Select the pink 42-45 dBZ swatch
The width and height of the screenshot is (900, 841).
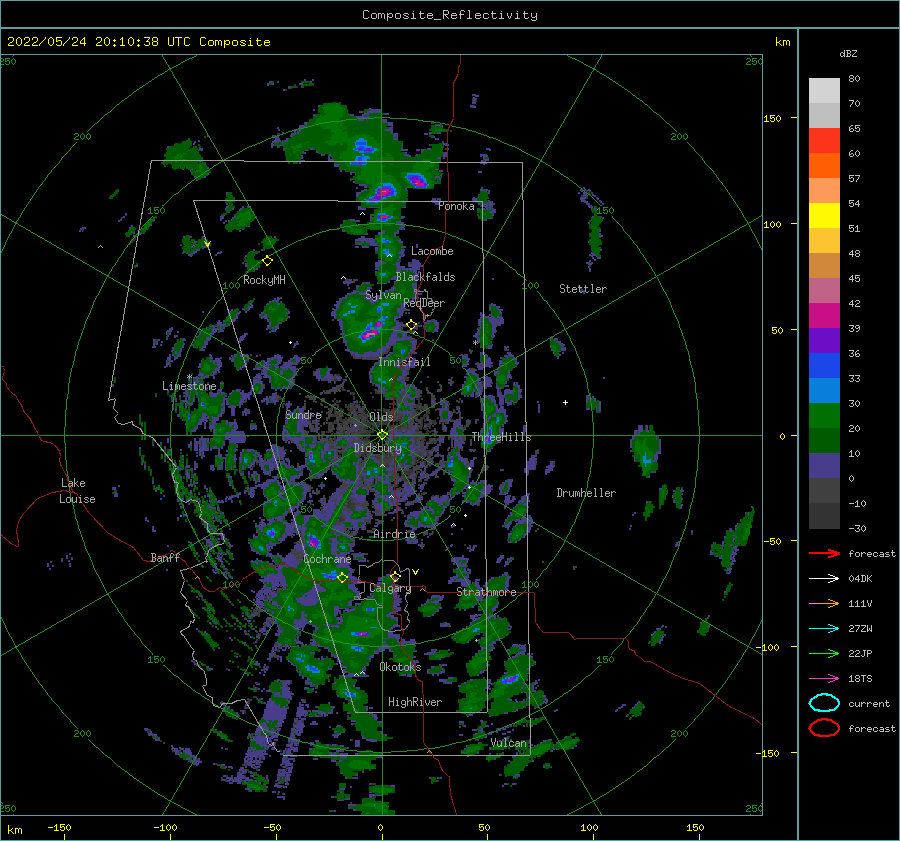point(824,290)
